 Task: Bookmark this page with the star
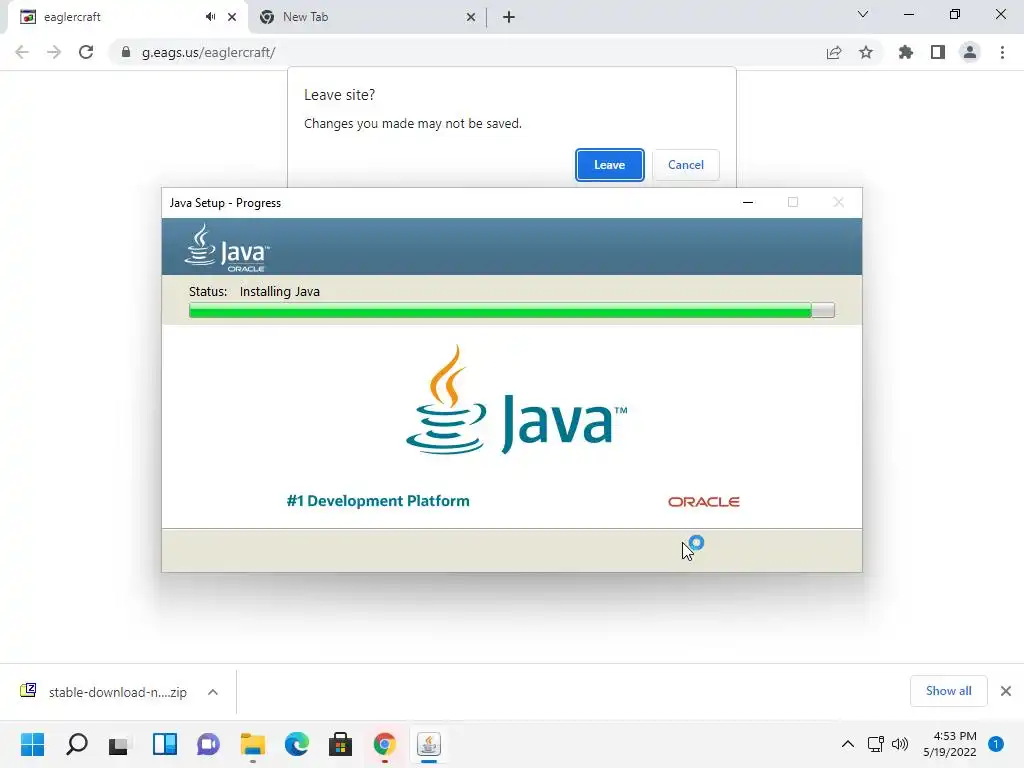point(866,52)
